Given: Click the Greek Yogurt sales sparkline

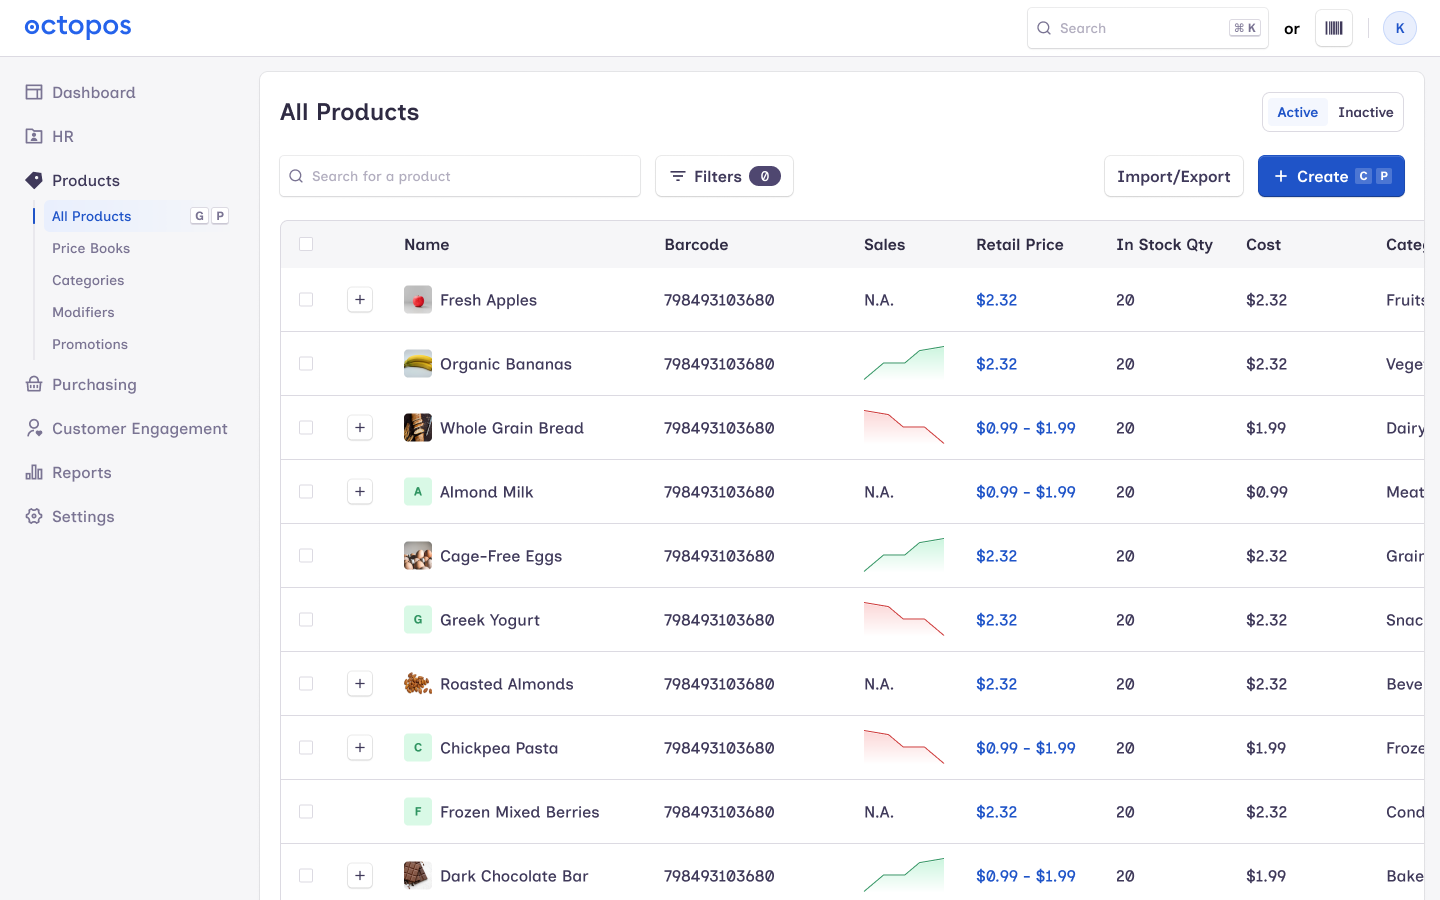Looking at the screenshot, I should point(904,619).
